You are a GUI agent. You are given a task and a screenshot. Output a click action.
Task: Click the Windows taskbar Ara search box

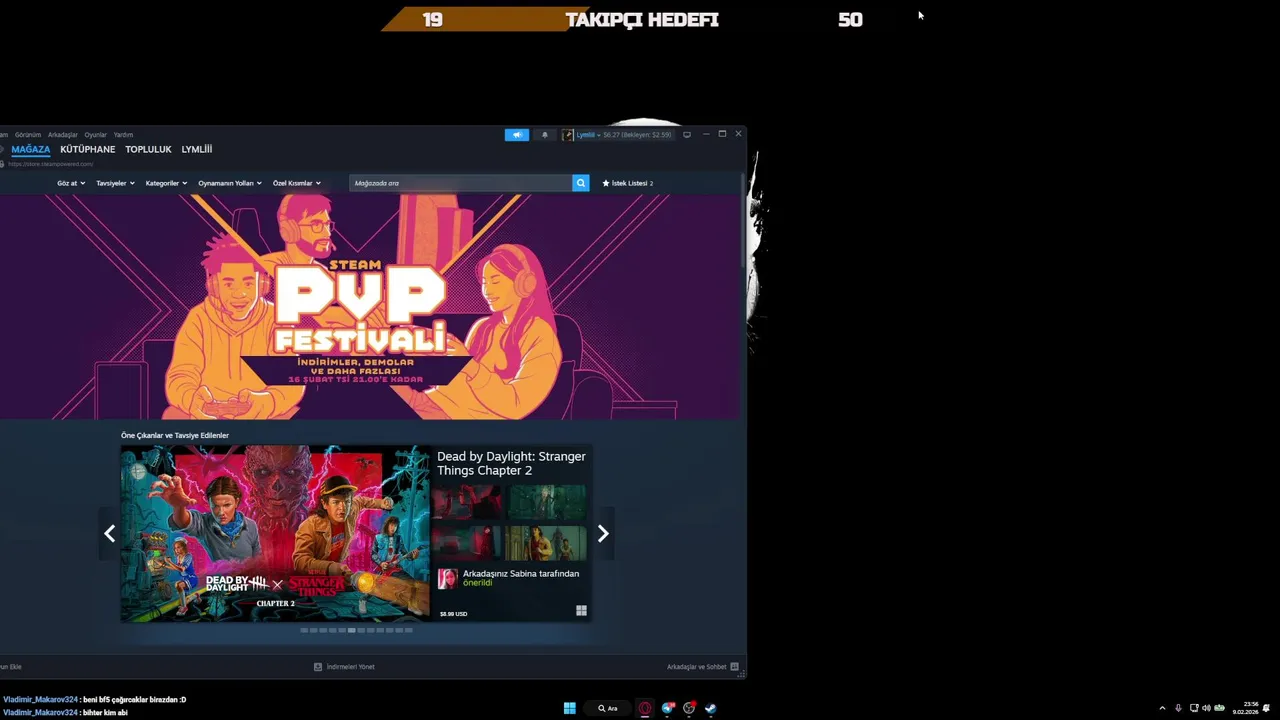609,708
